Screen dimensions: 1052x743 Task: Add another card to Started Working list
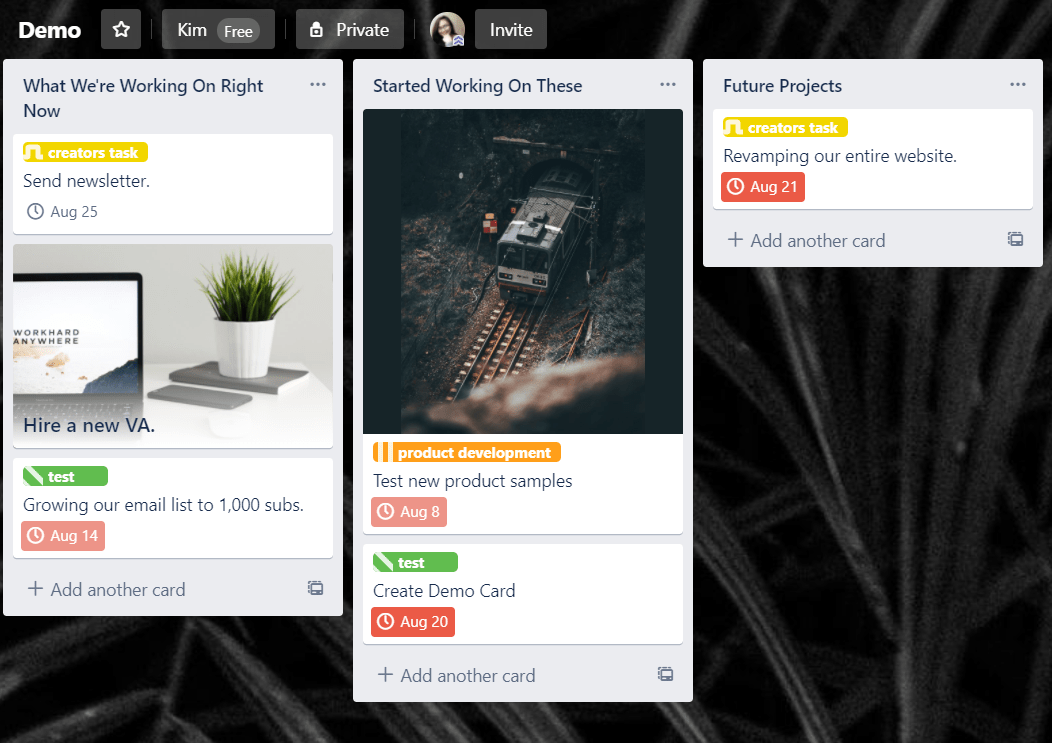click(x=456, y=675)
